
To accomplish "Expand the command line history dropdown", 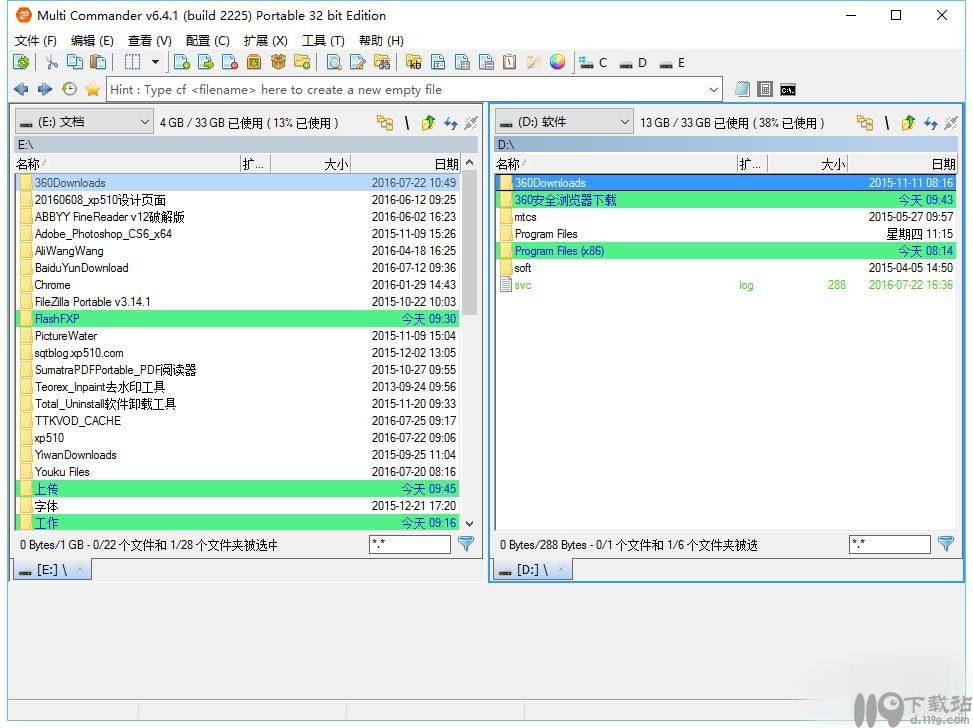I will pyautogui.click(x=714, y=89).
